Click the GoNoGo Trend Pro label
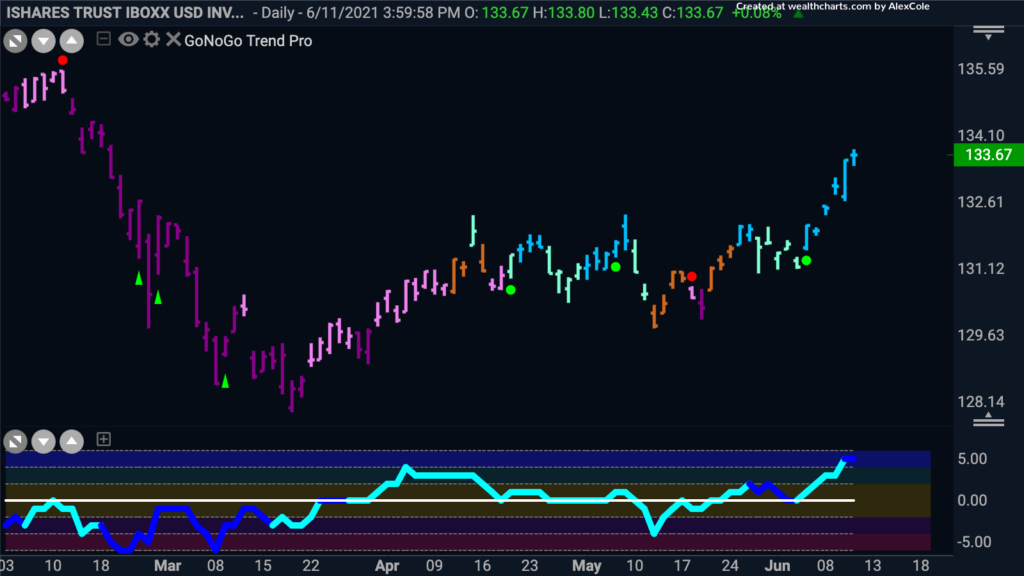Screen dimensions: 1024x576 point(248,40)
